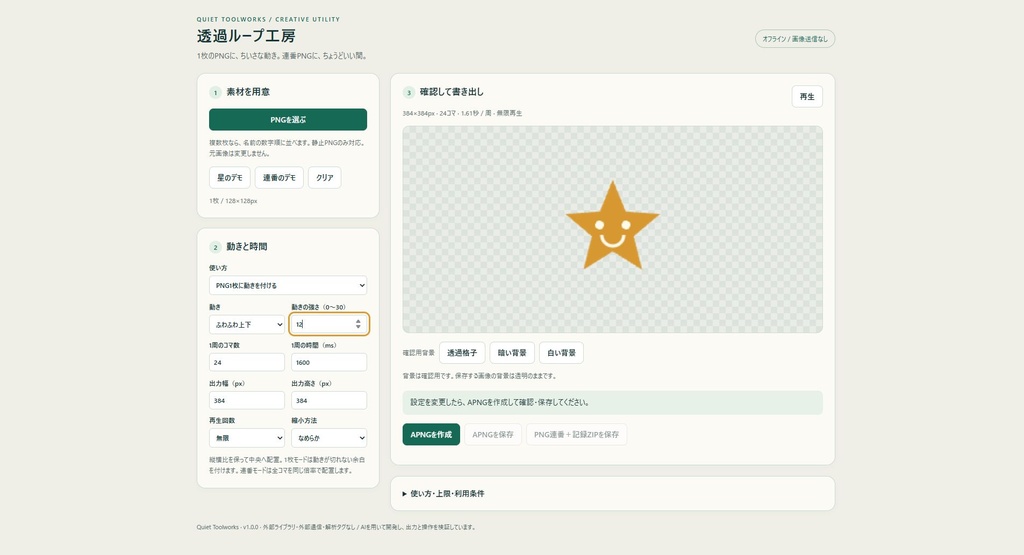Increase 動きの強さ with the up stepper arrow
This screenshot has height=555, width=1024.
tap(358, 321)
